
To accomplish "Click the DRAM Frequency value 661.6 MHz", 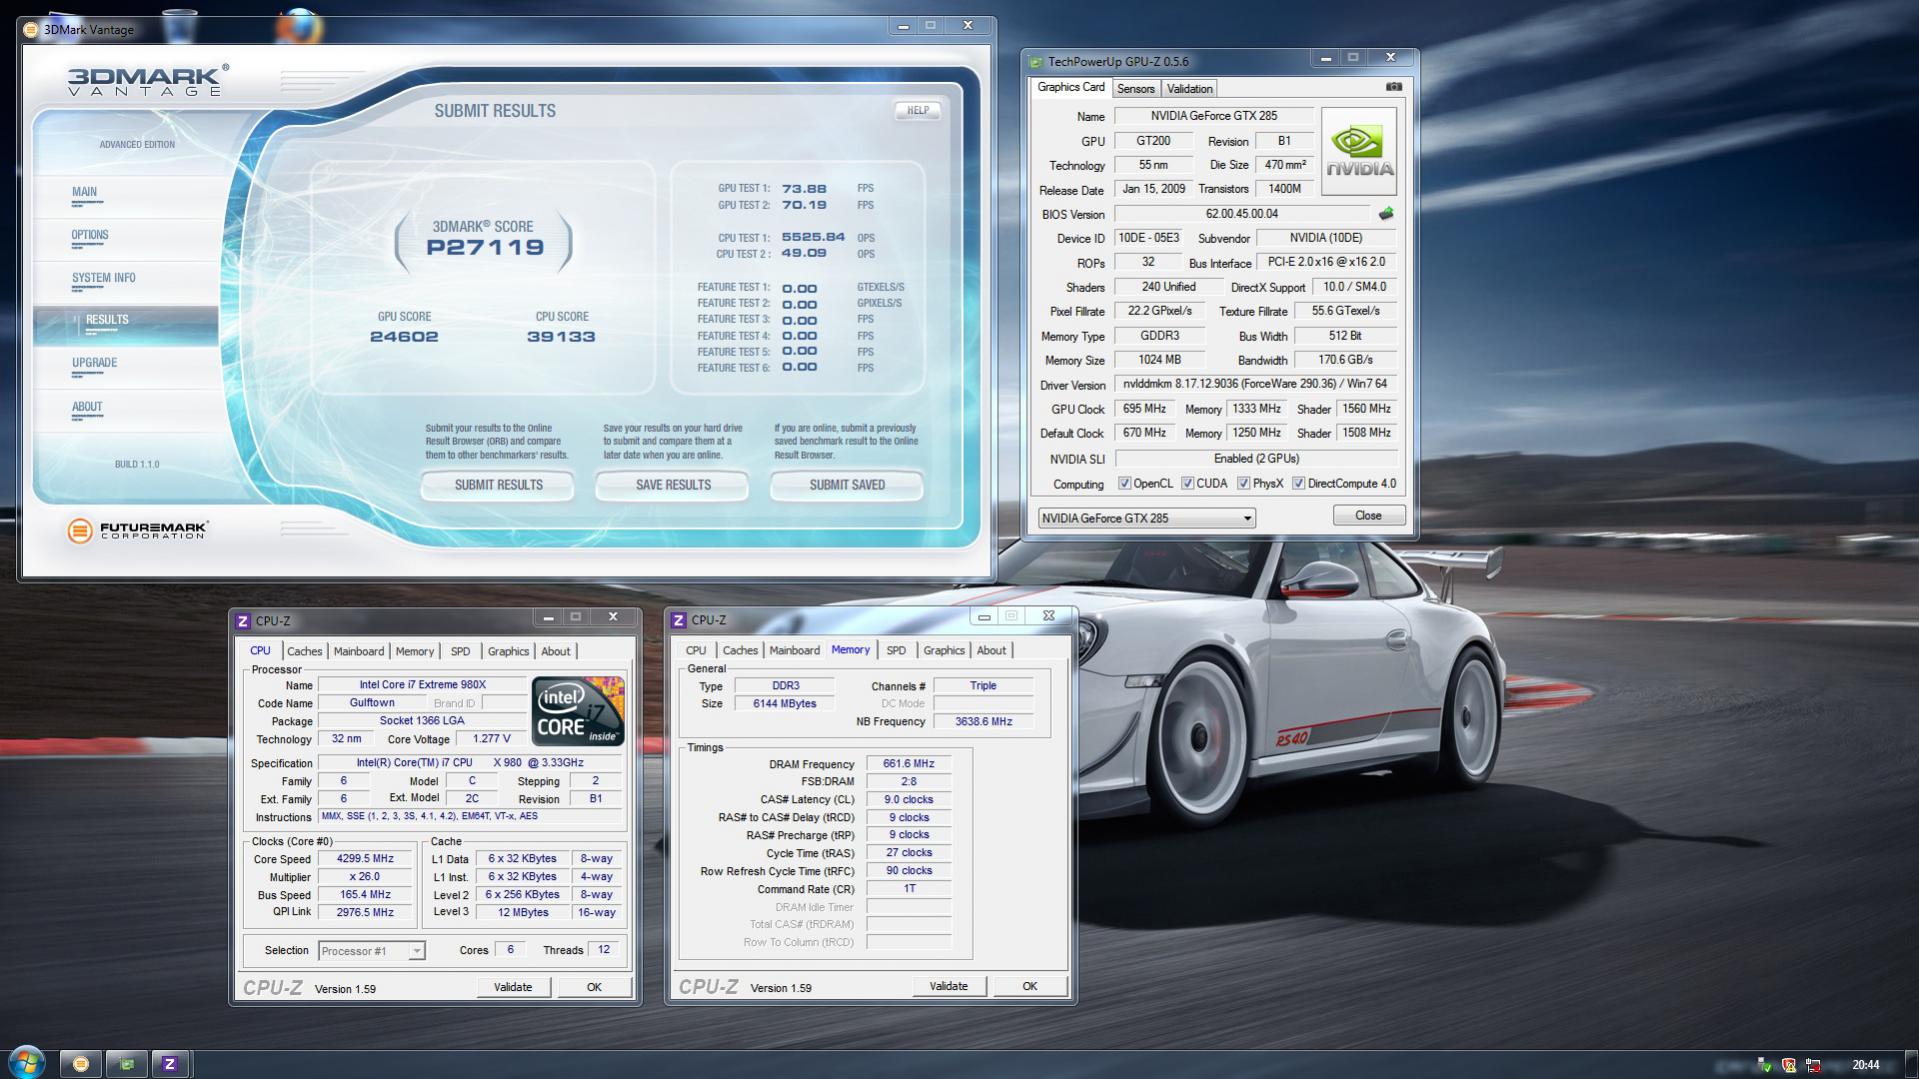I will [x=908, y=764].
